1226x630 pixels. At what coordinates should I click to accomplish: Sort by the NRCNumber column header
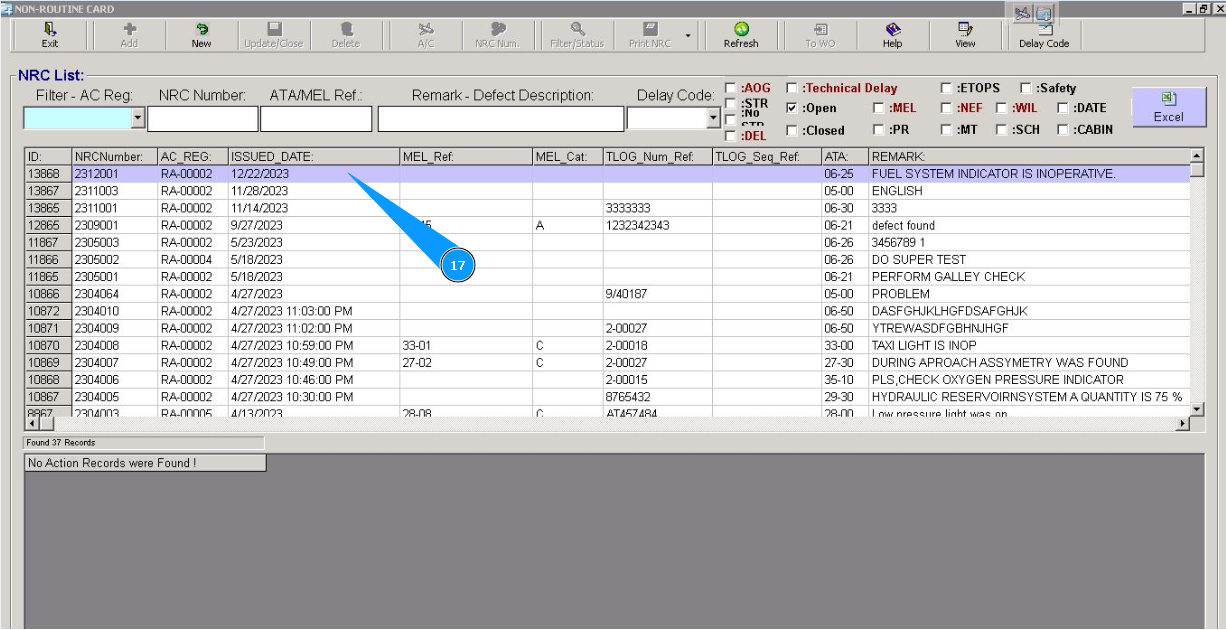tap(114, 157)
